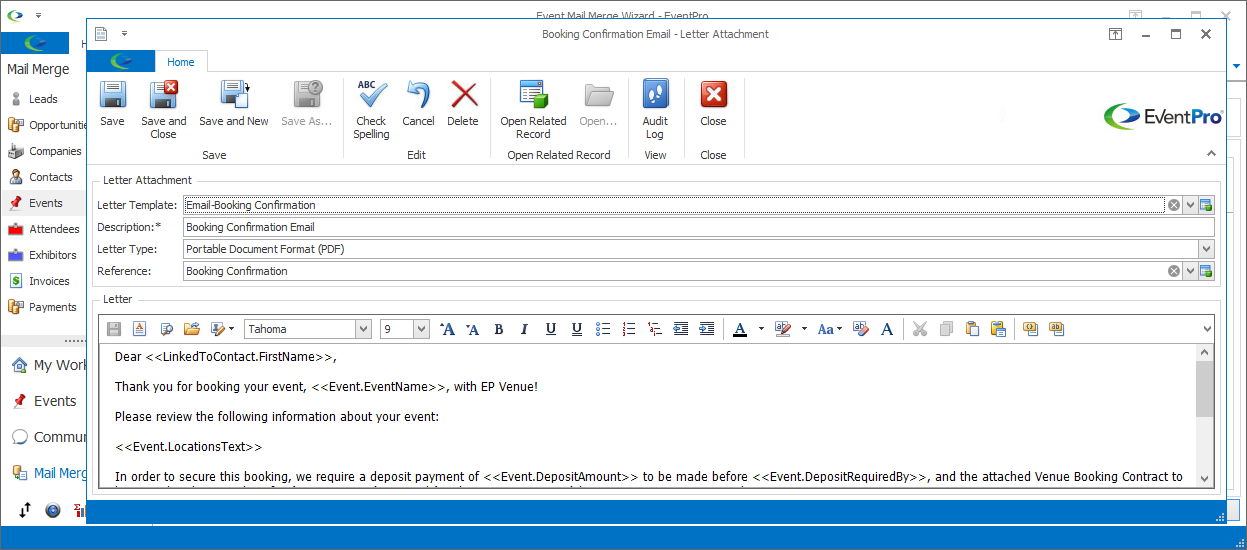
Task: Toggle the multilevel list button
Action: click(x=655, y=329)
